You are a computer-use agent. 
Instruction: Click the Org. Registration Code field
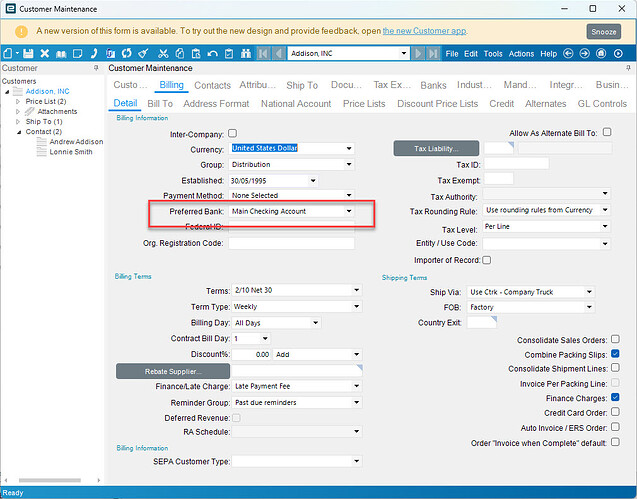coord(291,243)
